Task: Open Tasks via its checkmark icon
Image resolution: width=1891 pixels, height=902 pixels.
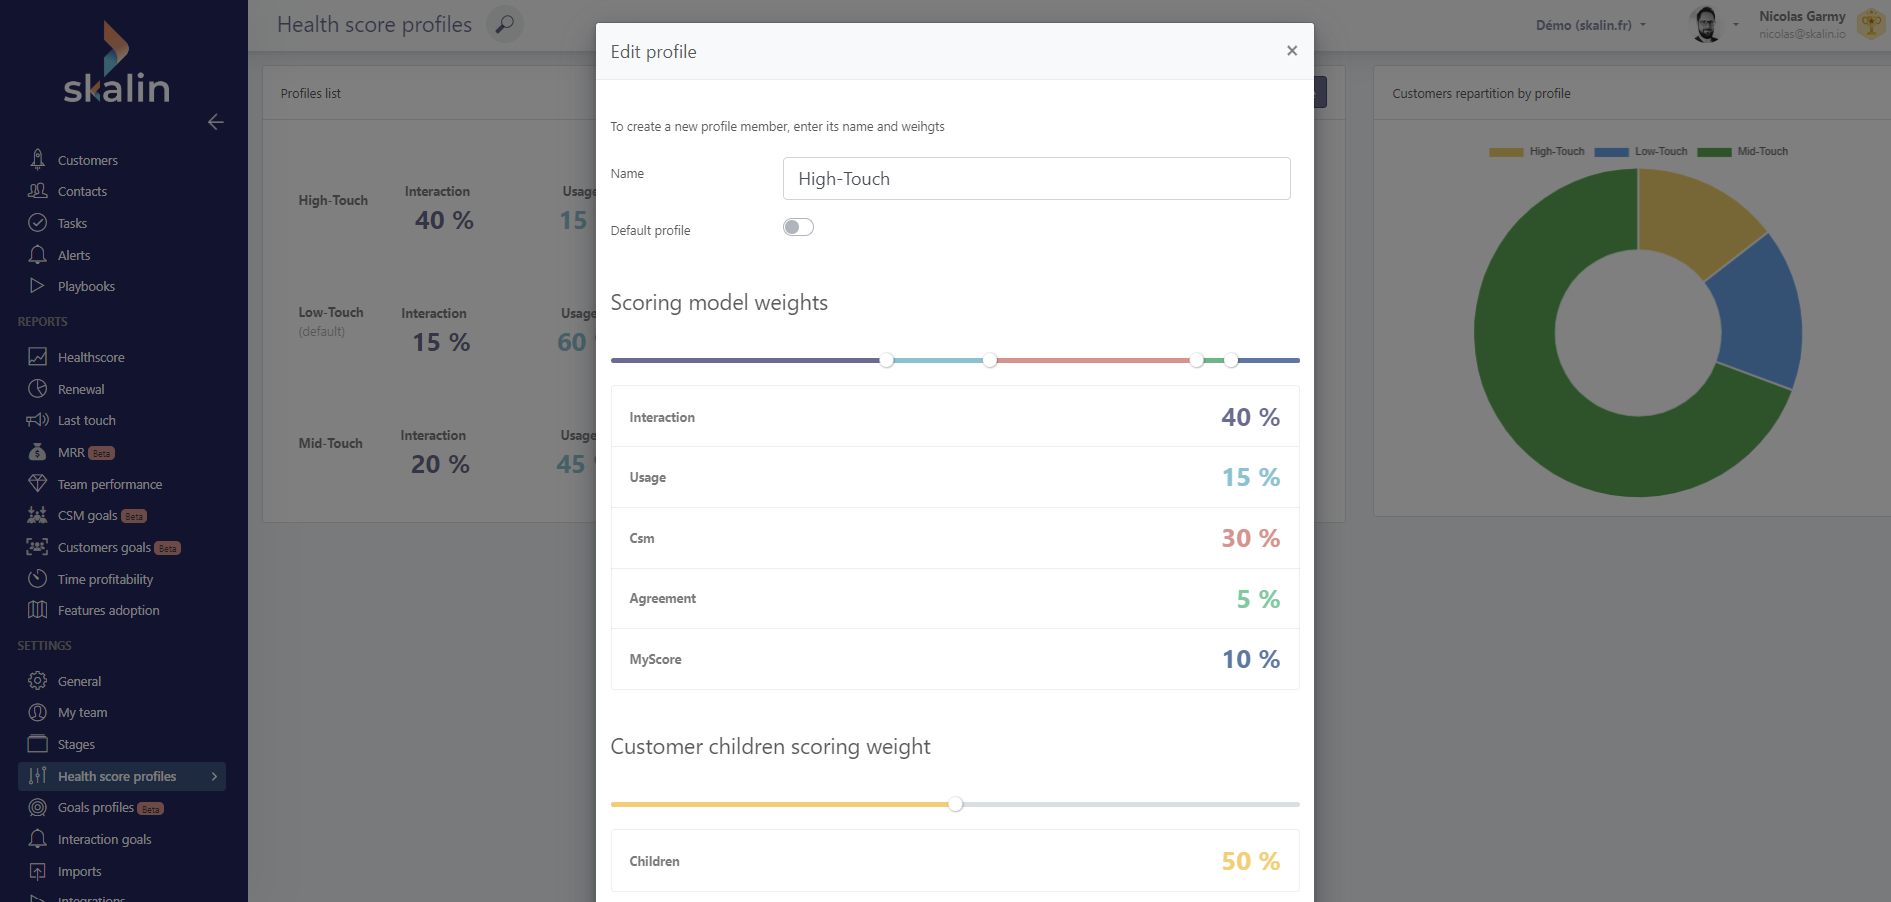Action: pos(37,223)
